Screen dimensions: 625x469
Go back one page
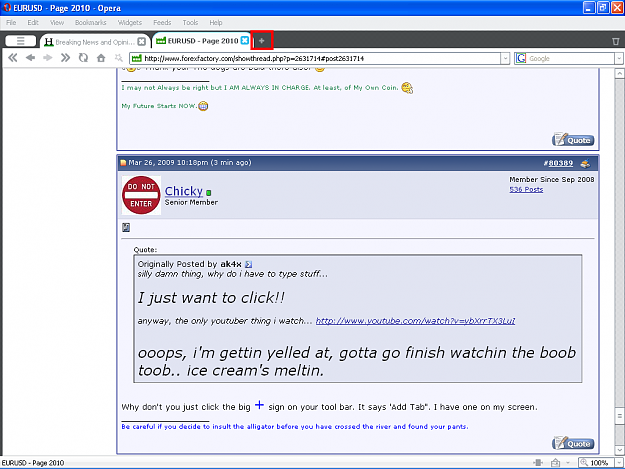(x=30, y=58)
